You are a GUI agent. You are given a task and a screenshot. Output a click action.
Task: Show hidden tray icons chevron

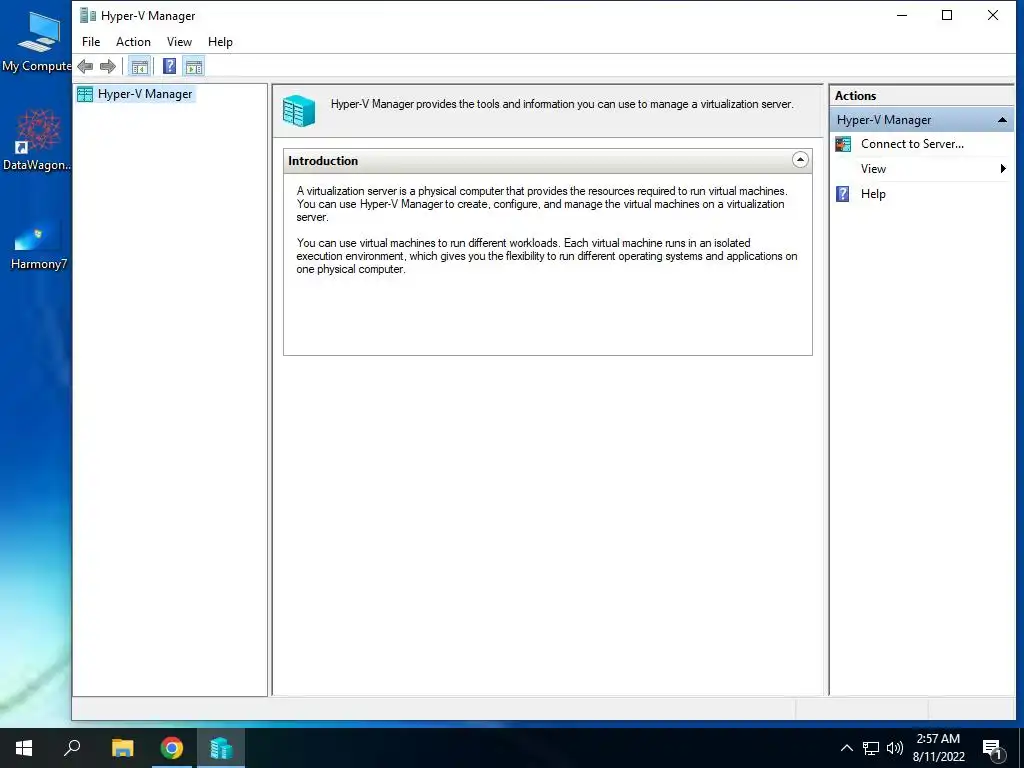click(x=846, y=748)
